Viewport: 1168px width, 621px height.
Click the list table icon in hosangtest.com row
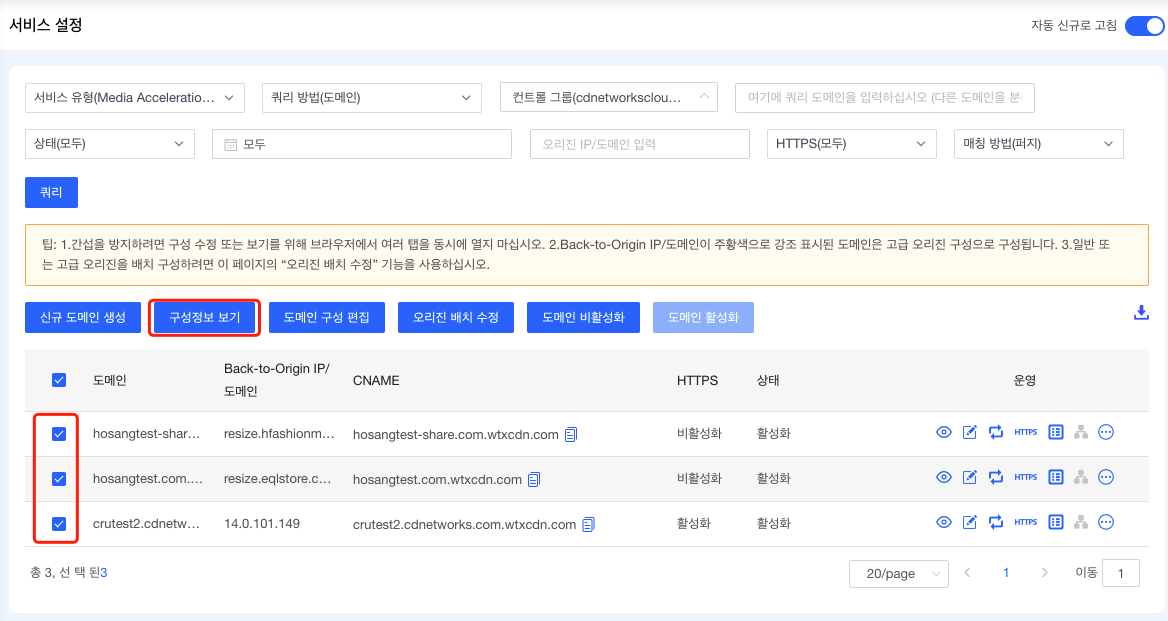point(1055,478)
